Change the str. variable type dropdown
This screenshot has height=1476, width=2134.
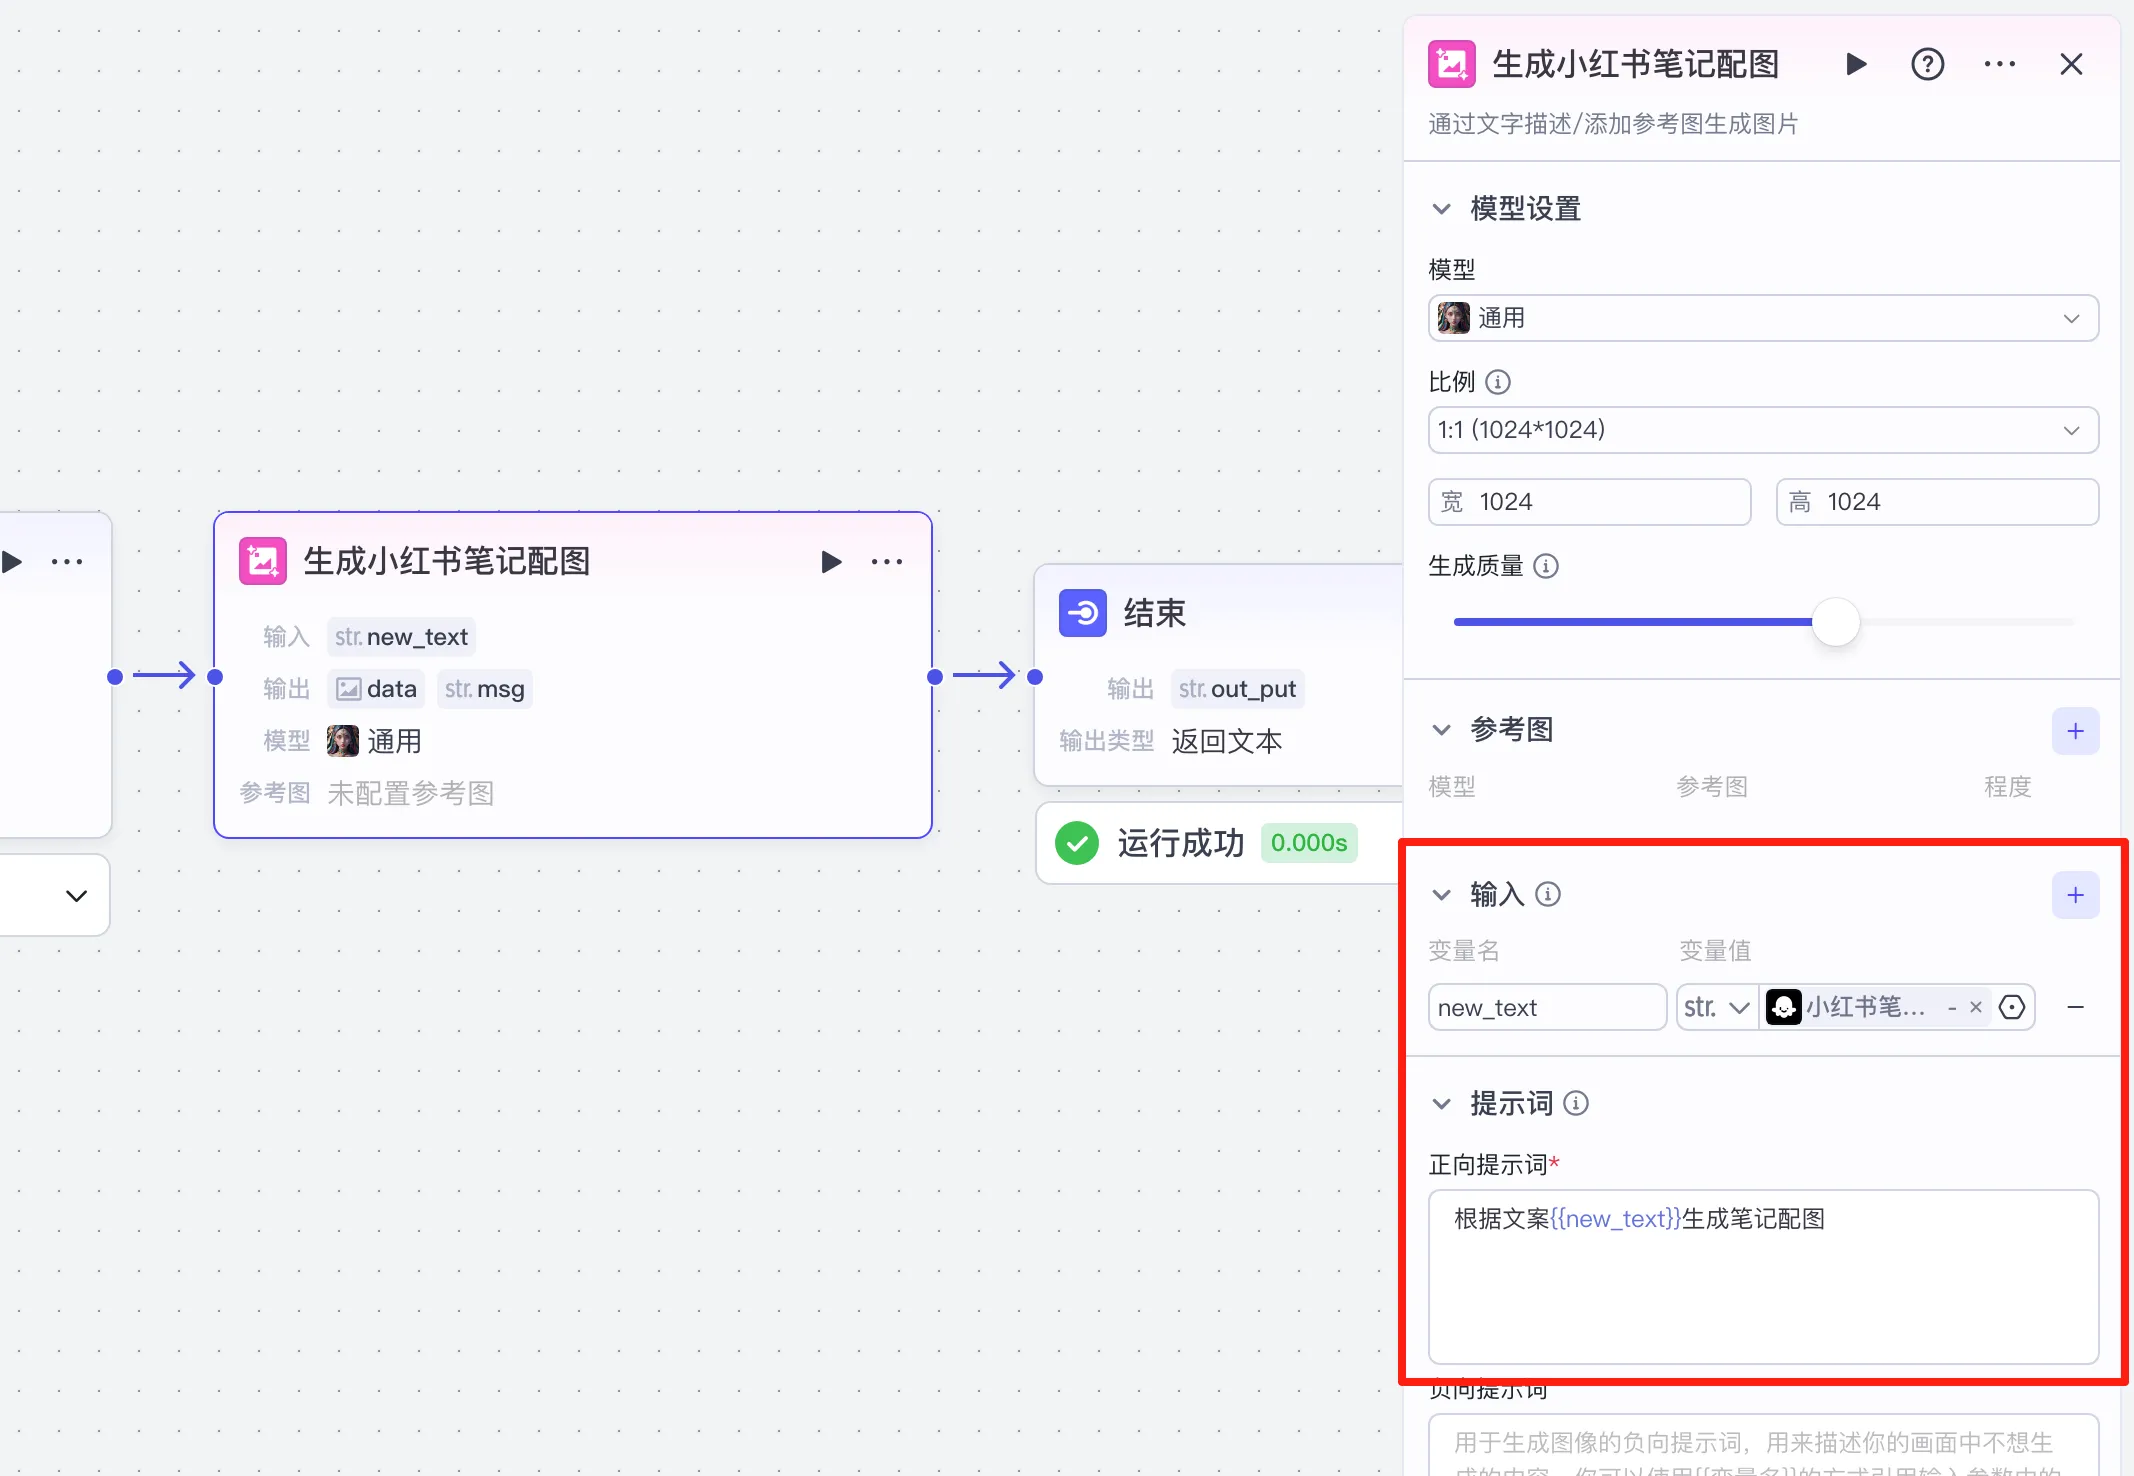tap(1716, 1007)
